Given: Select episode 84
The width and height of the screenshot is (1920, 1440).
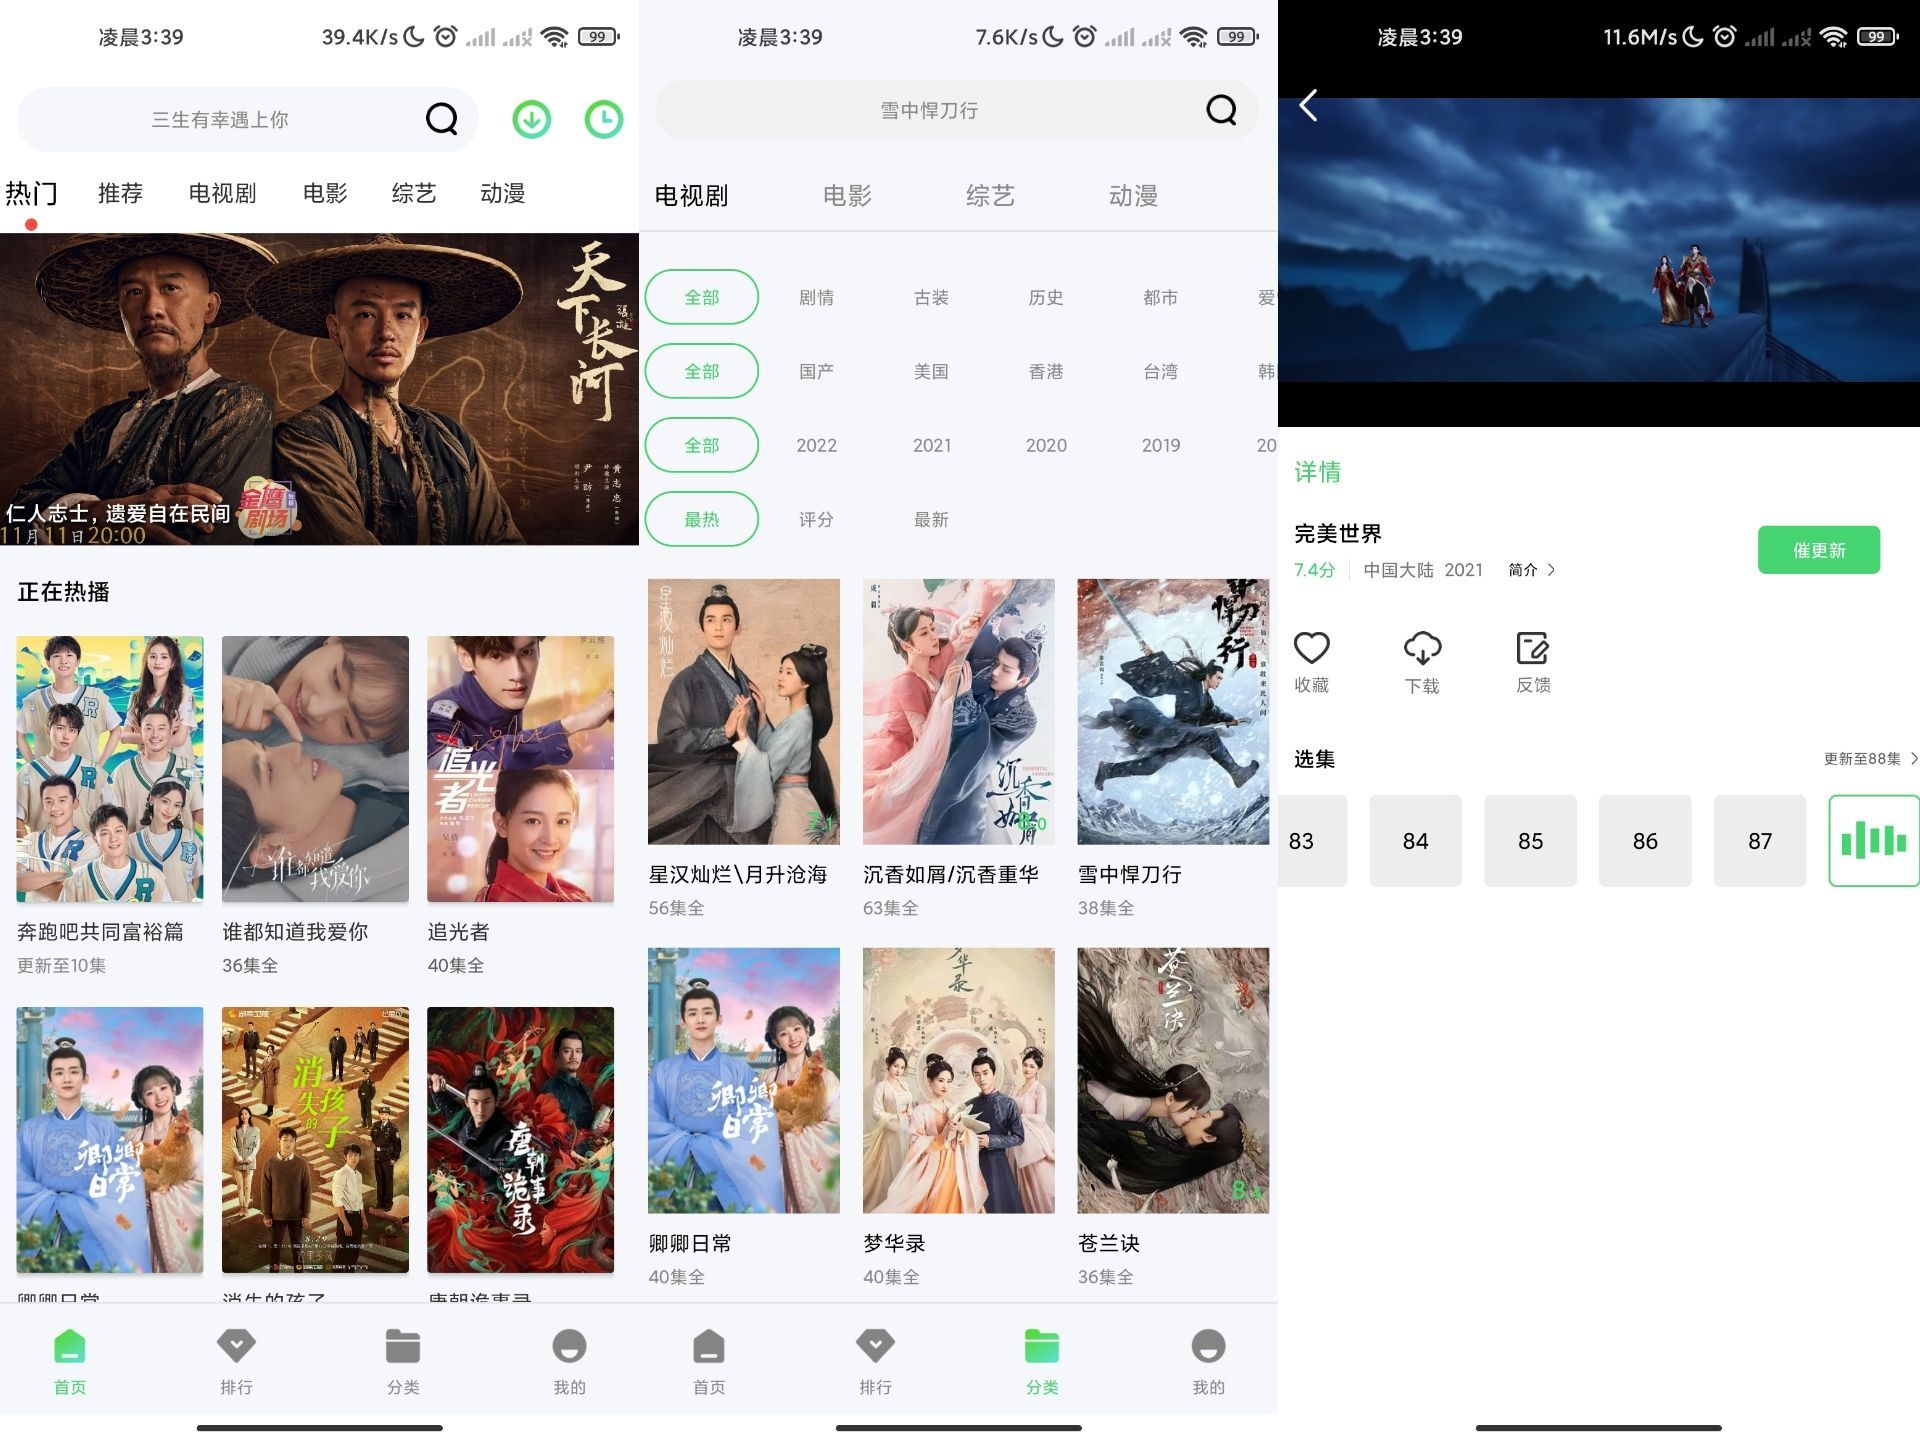Looking at the screenshot, I should point(1415,841).
